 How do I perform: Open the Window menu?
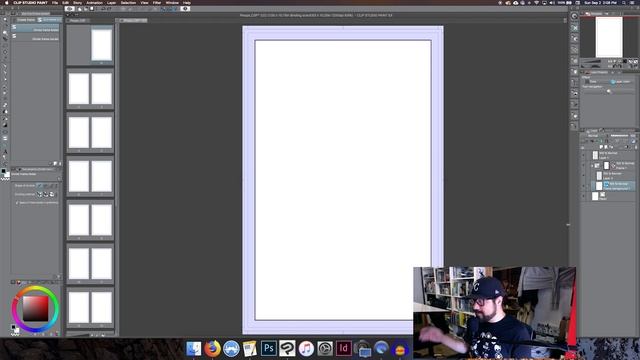click(x=172, y=2)
